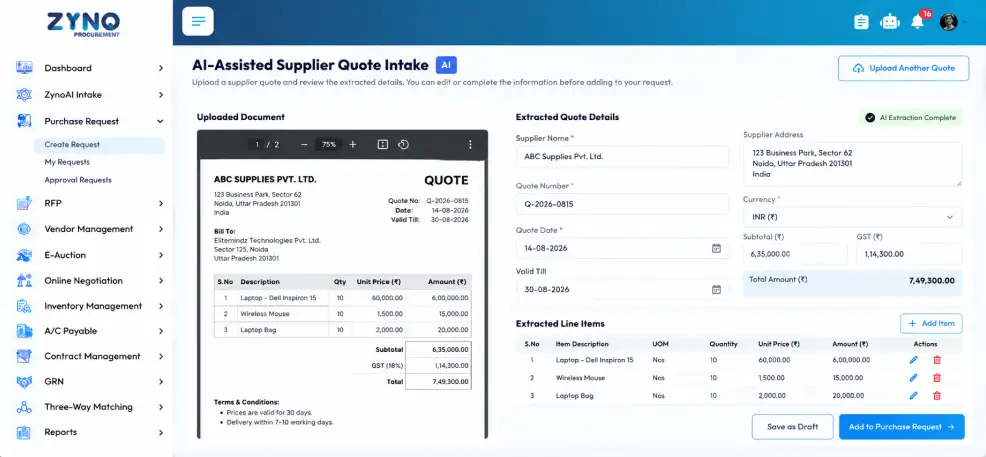The height and width of the screenshot is (457, 986).
Task: Open the clipboard tasks icon in header
Action: pyautogui.click(x=861, y=22)
